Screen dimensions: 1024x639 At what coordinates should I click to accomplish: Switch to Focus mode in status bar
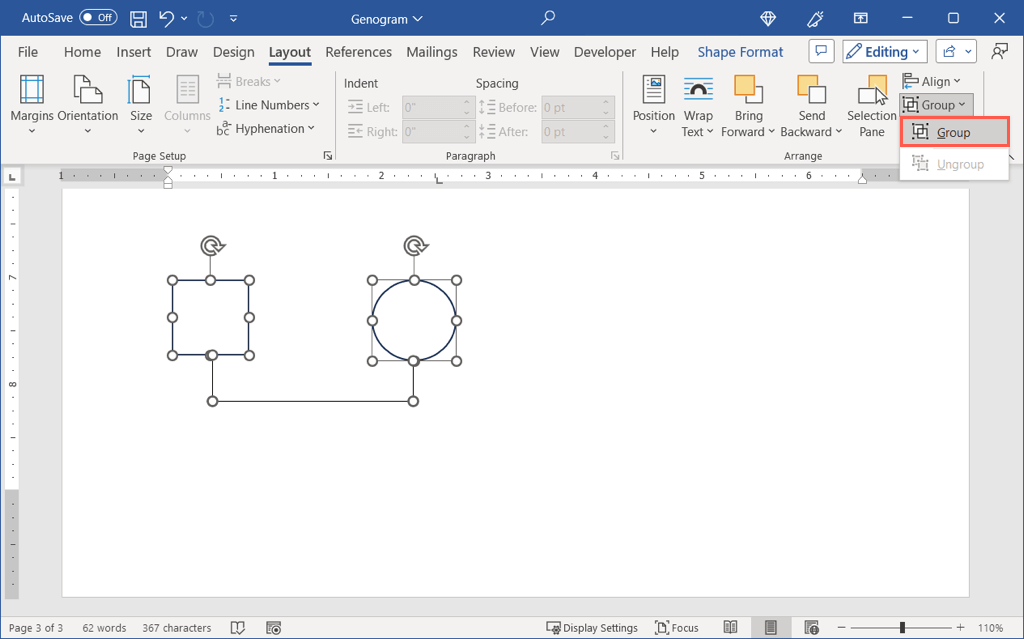(677, 628)
